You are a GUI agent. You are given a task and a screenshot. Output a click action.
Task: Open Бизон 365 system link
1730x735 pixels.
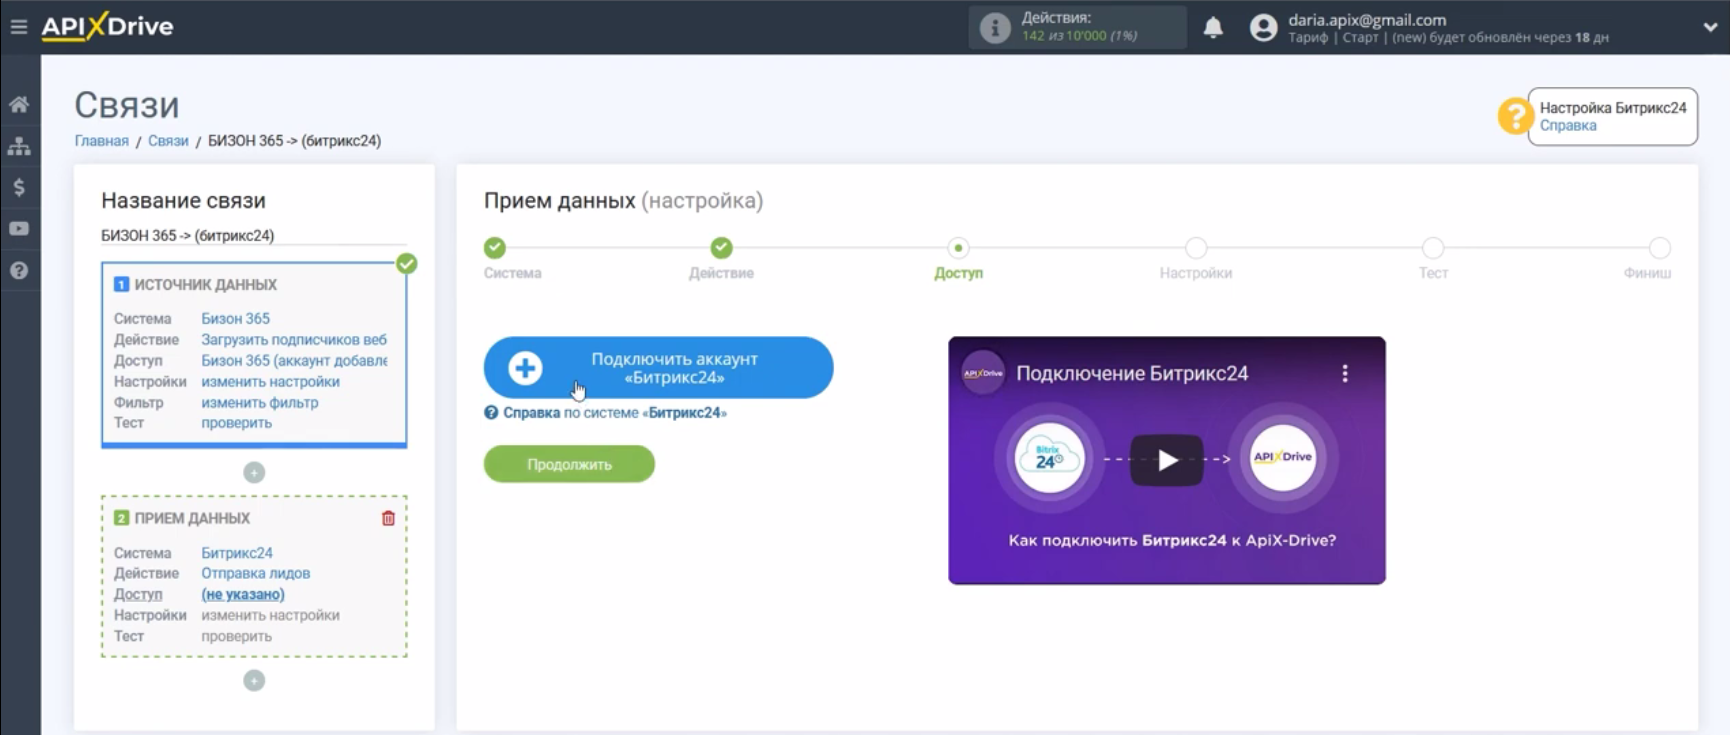(x=236, y=319)
